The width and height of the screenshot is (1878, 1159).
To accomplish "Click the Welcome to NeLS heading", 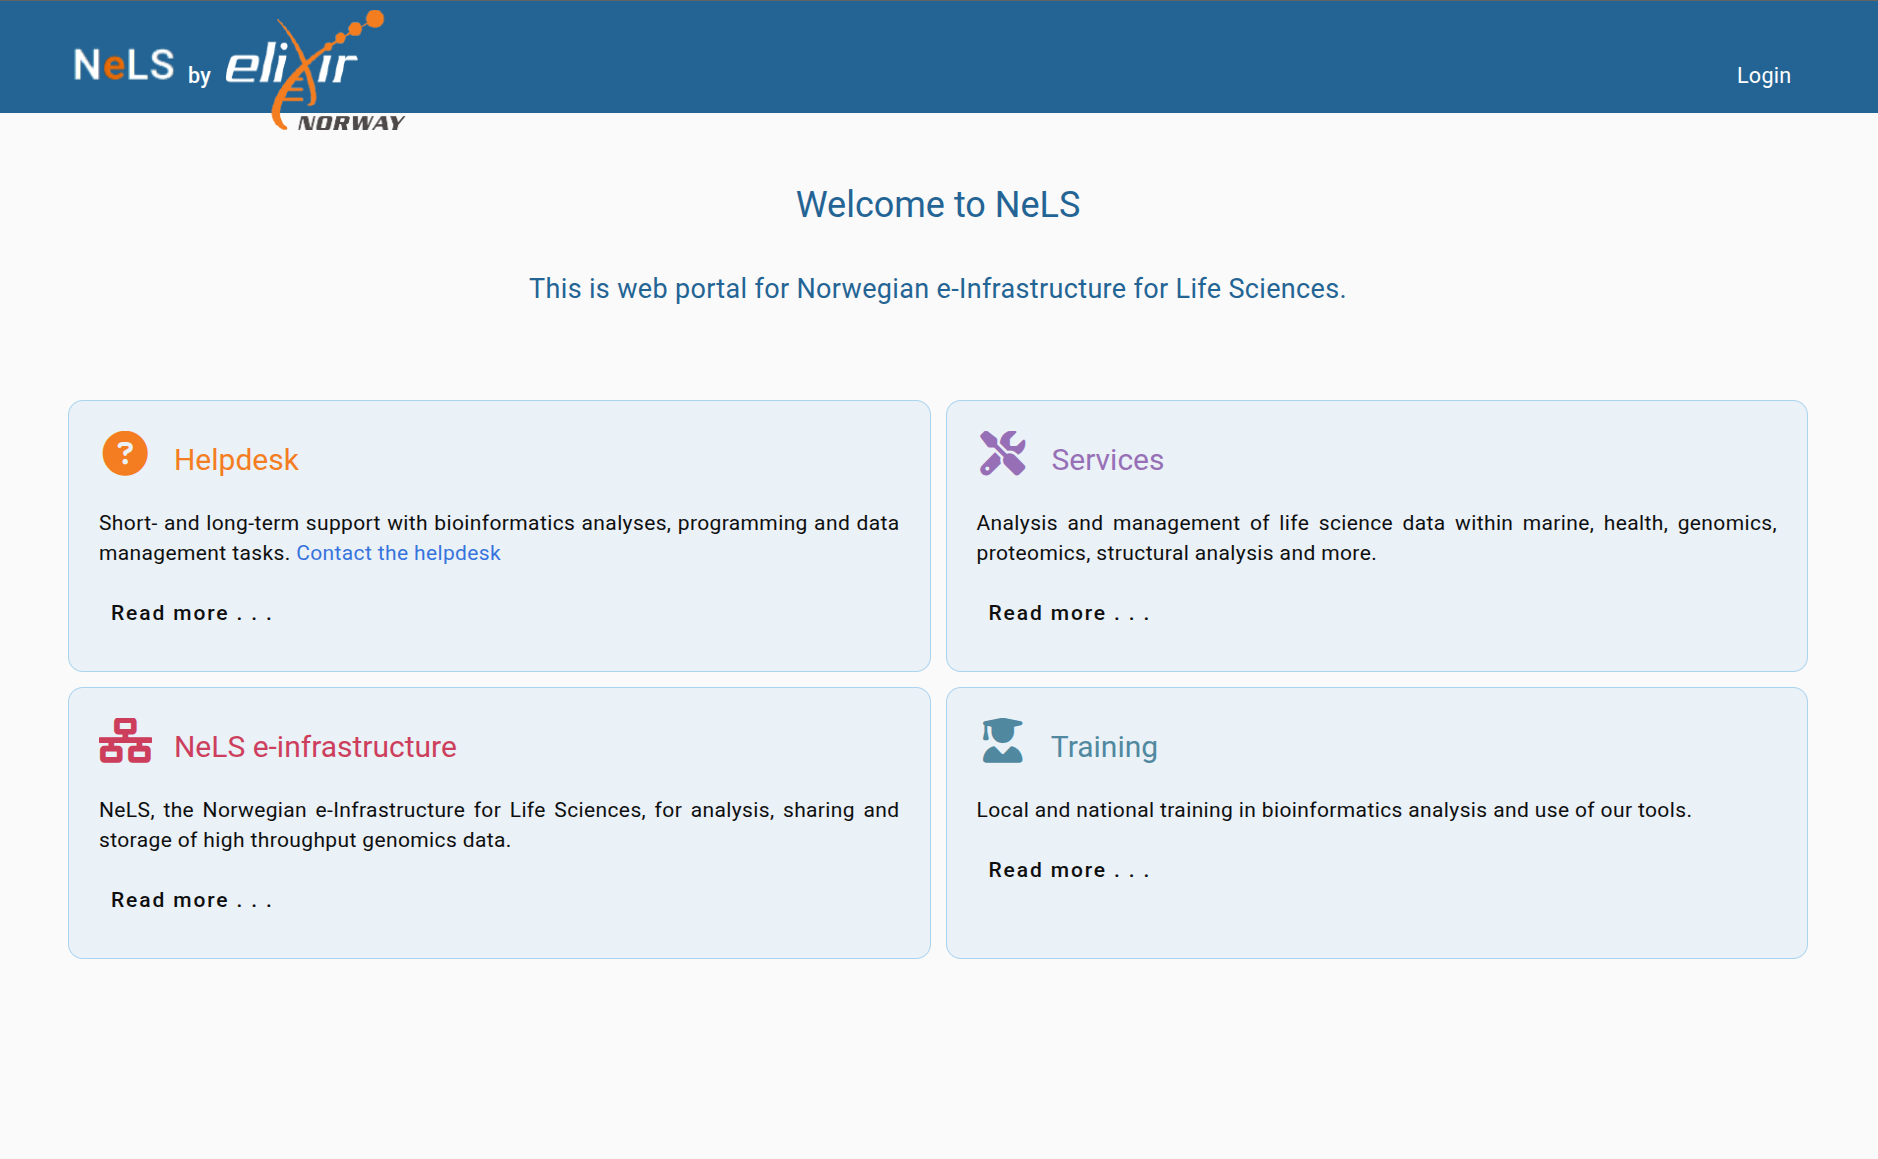I will (938, 205).
